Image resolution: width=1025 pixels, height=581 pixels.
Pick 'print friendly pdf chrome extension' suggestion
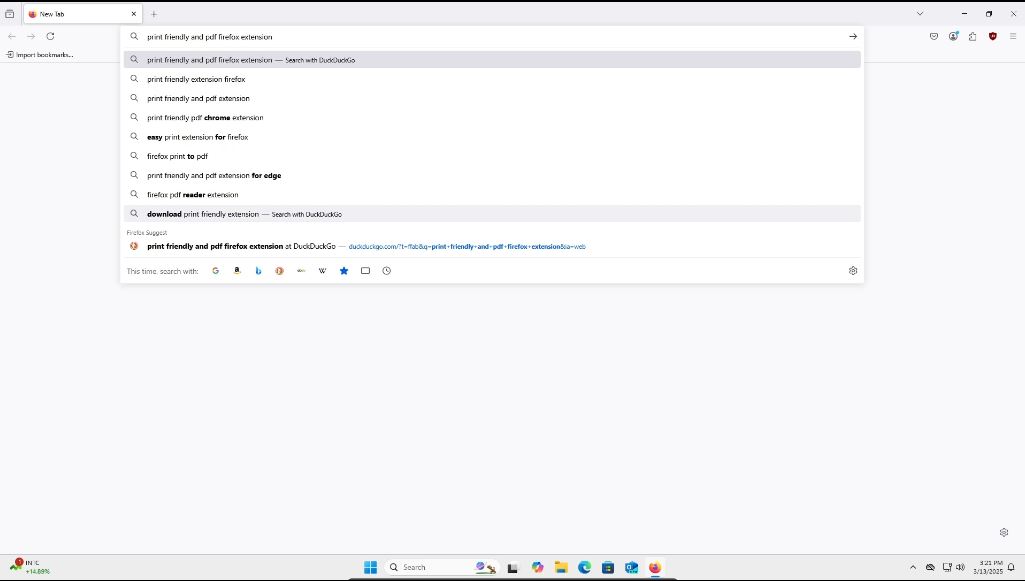pos(492,118)
